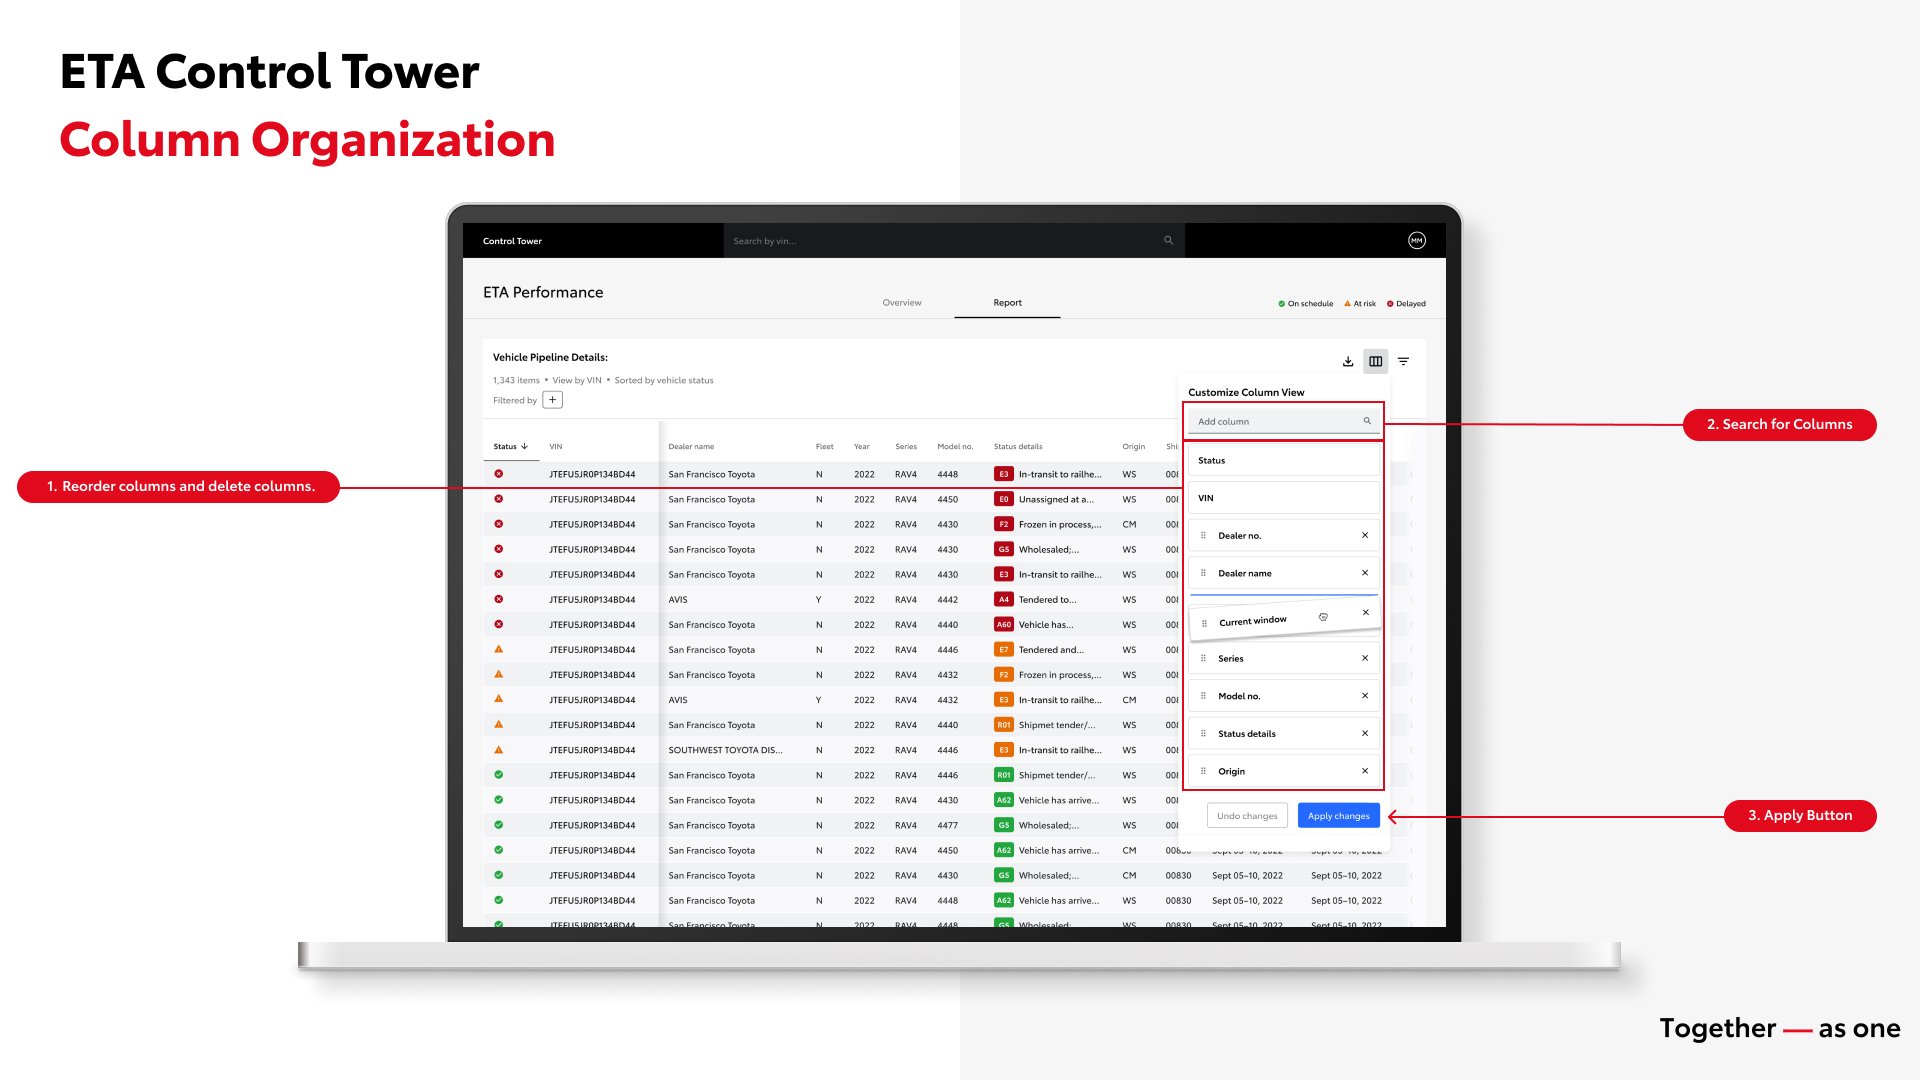Remove the Status details column
The height and width of the screenshot is (1080, 1920).
(x=1365, y=733)
